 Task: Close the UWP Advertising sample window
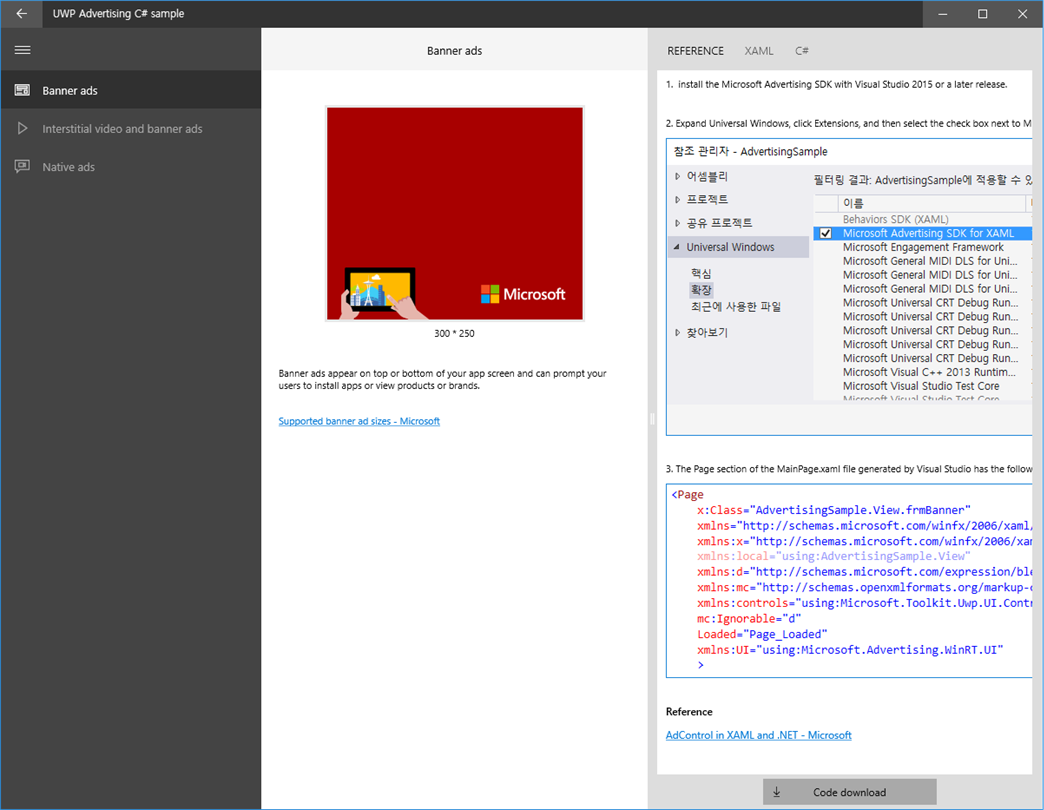coord(1023,13)
